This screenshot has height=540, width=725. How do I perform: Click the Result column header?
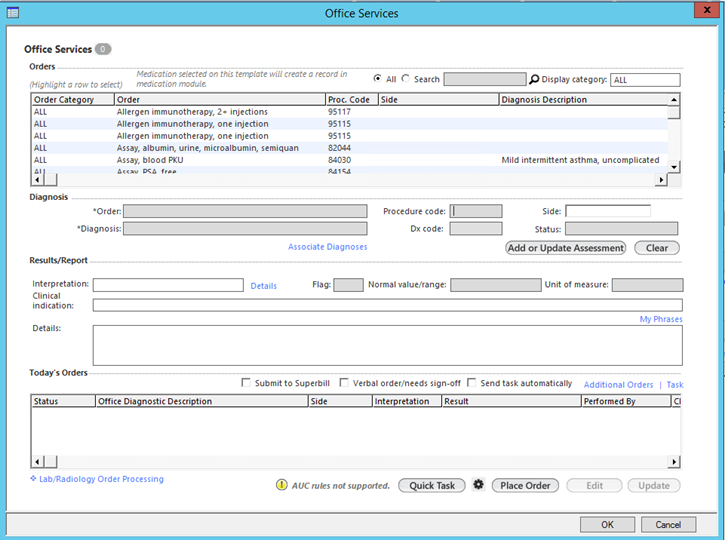coord(511,401)
